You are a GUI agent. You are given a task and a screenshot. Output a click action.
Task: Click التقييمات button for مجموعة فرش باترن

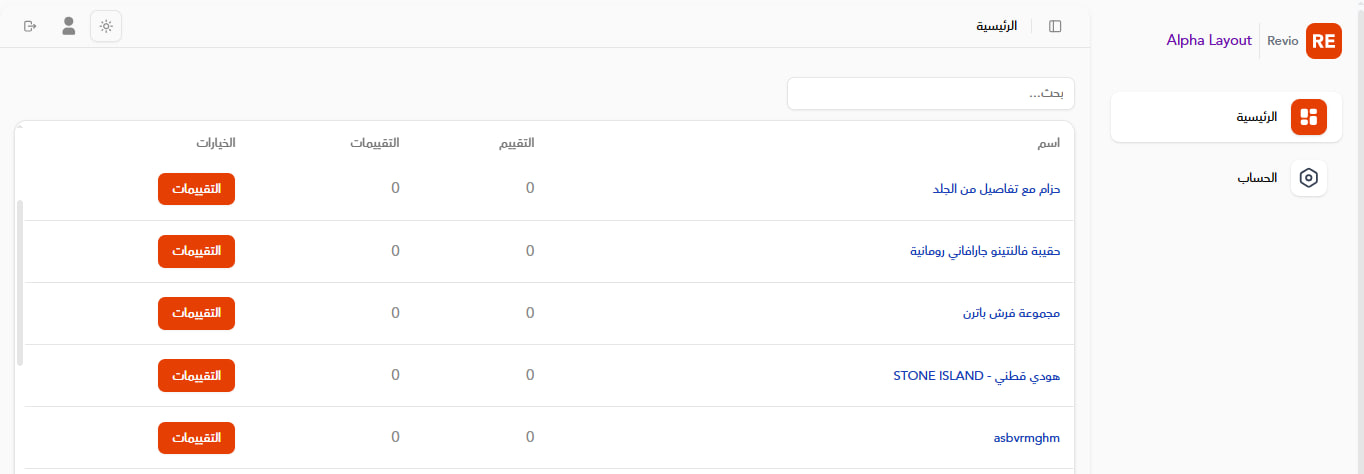click(196, 313)
